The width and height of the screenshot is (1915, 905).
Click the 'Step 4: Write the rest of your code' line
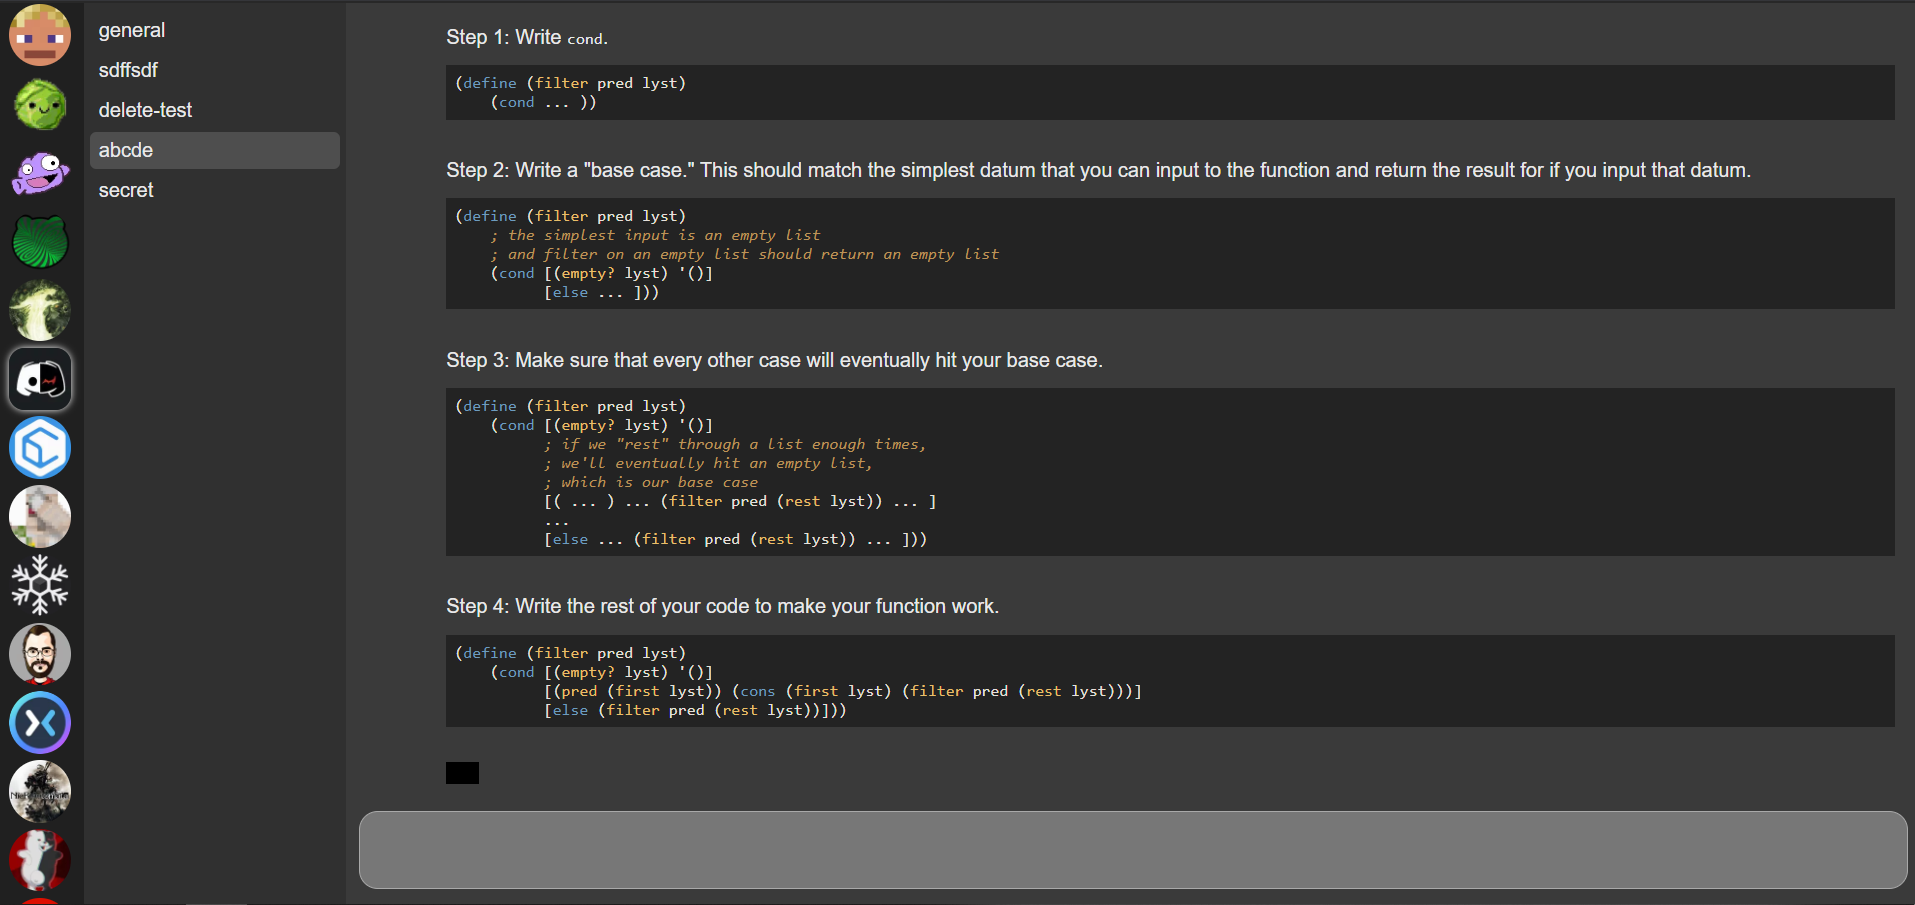point(722,606)
